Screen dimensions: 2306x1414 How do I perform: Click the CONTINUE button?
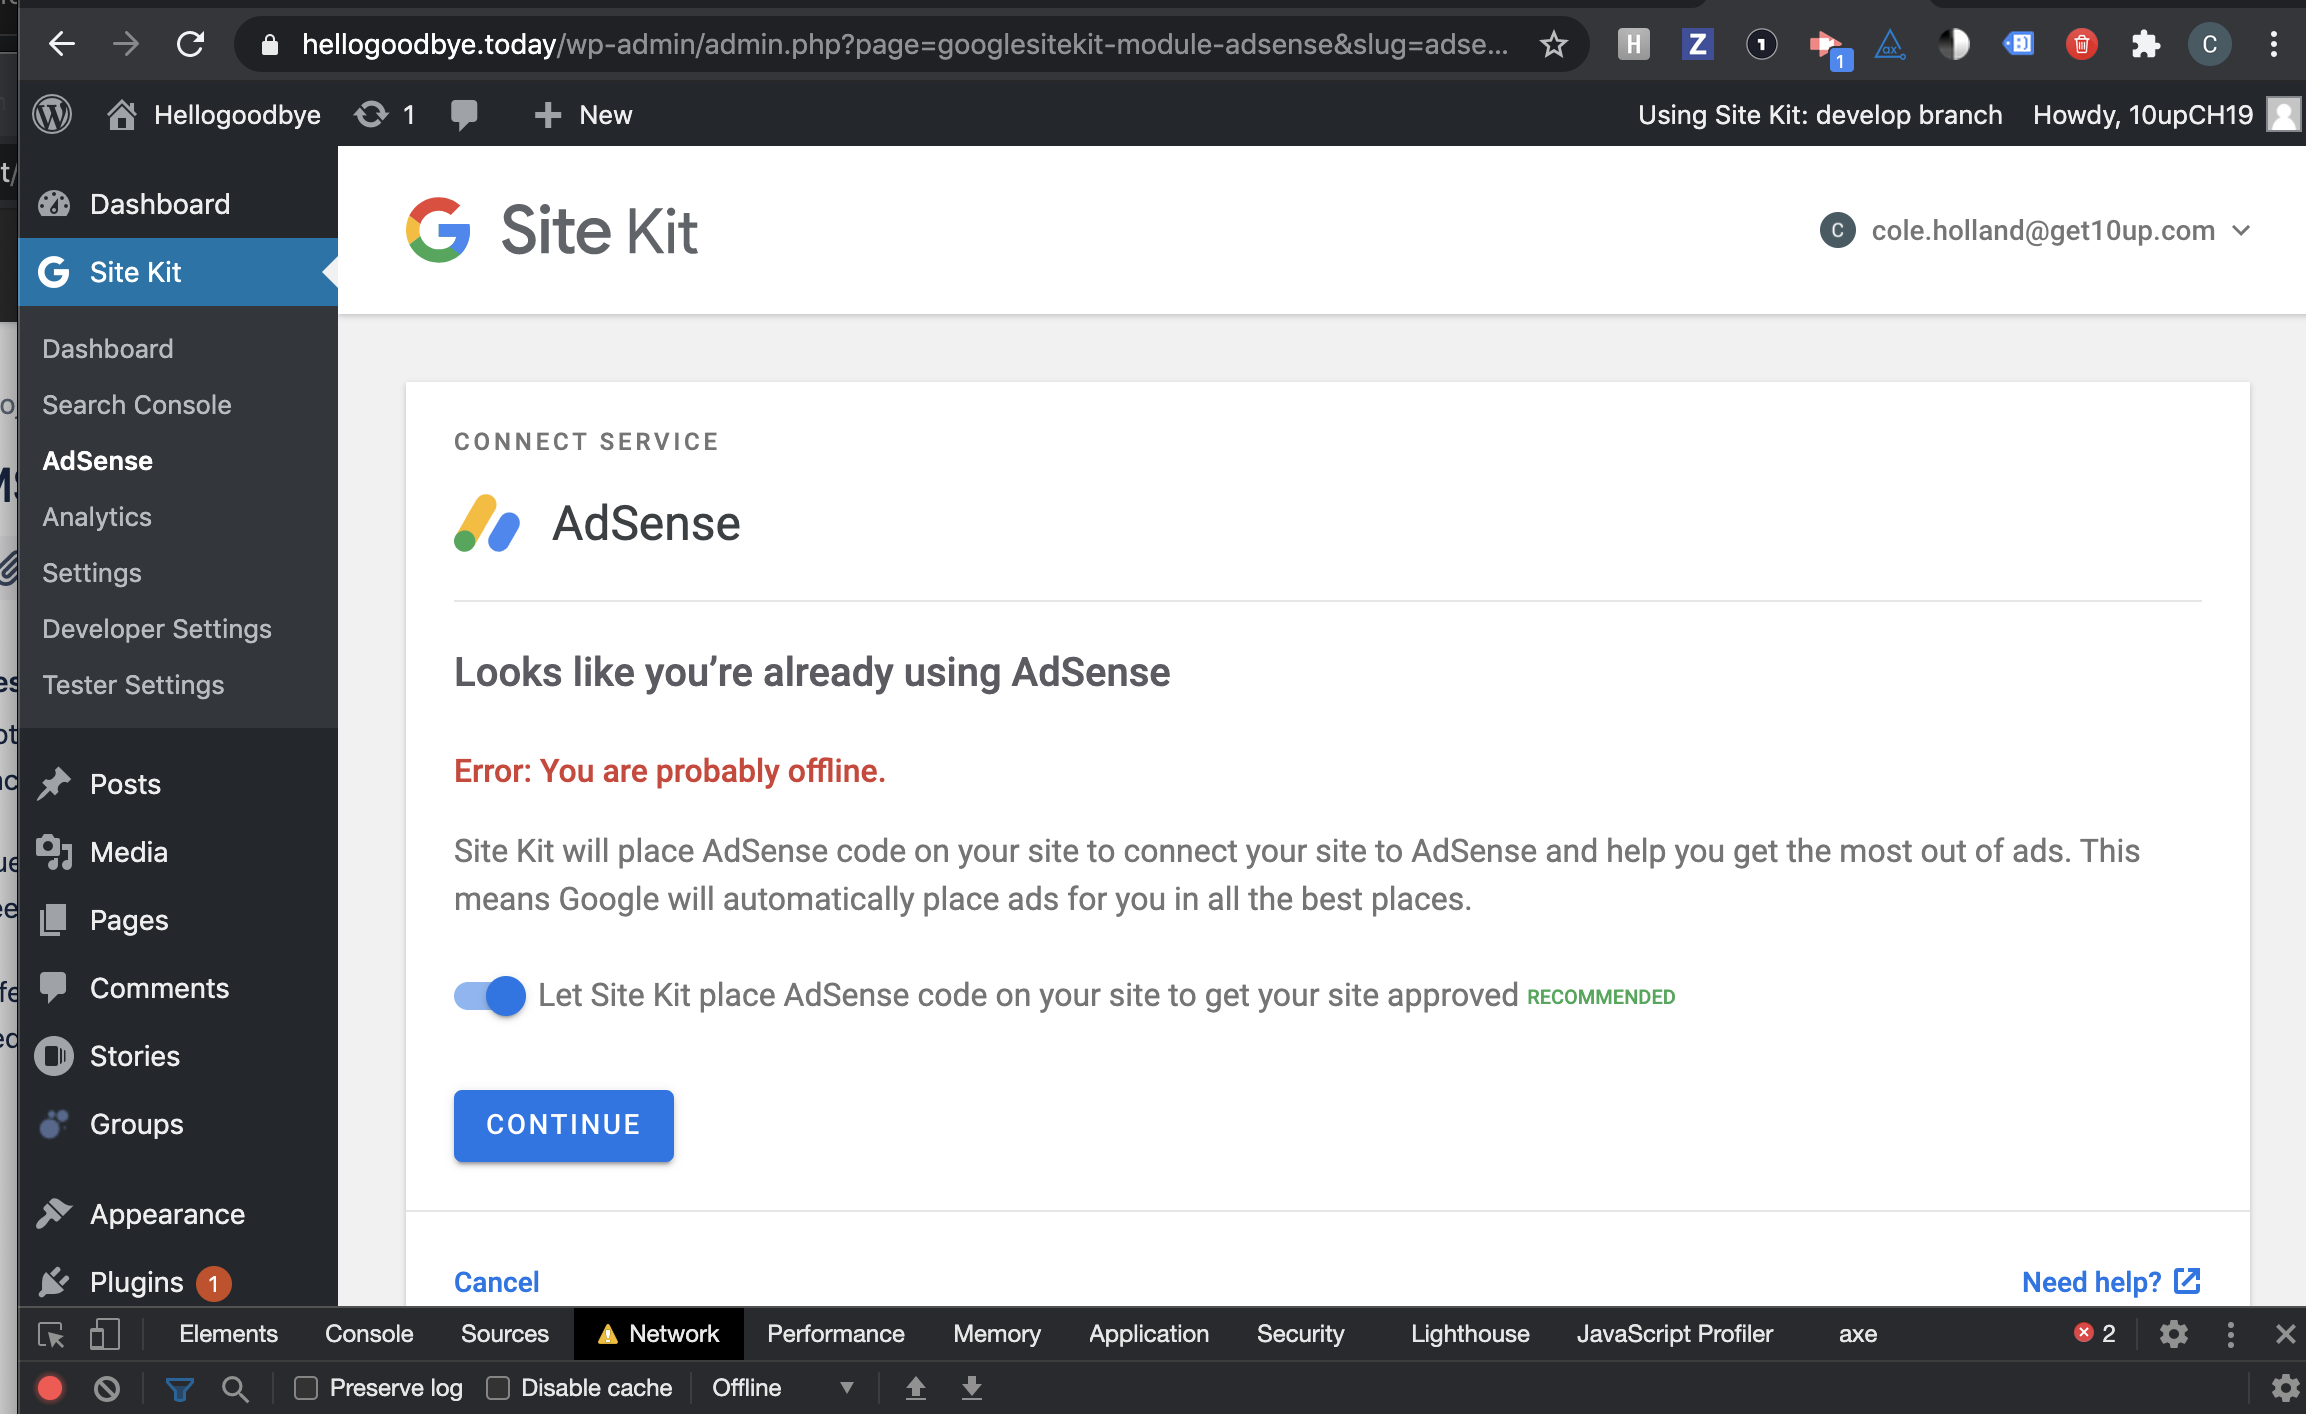[563, 1125]
